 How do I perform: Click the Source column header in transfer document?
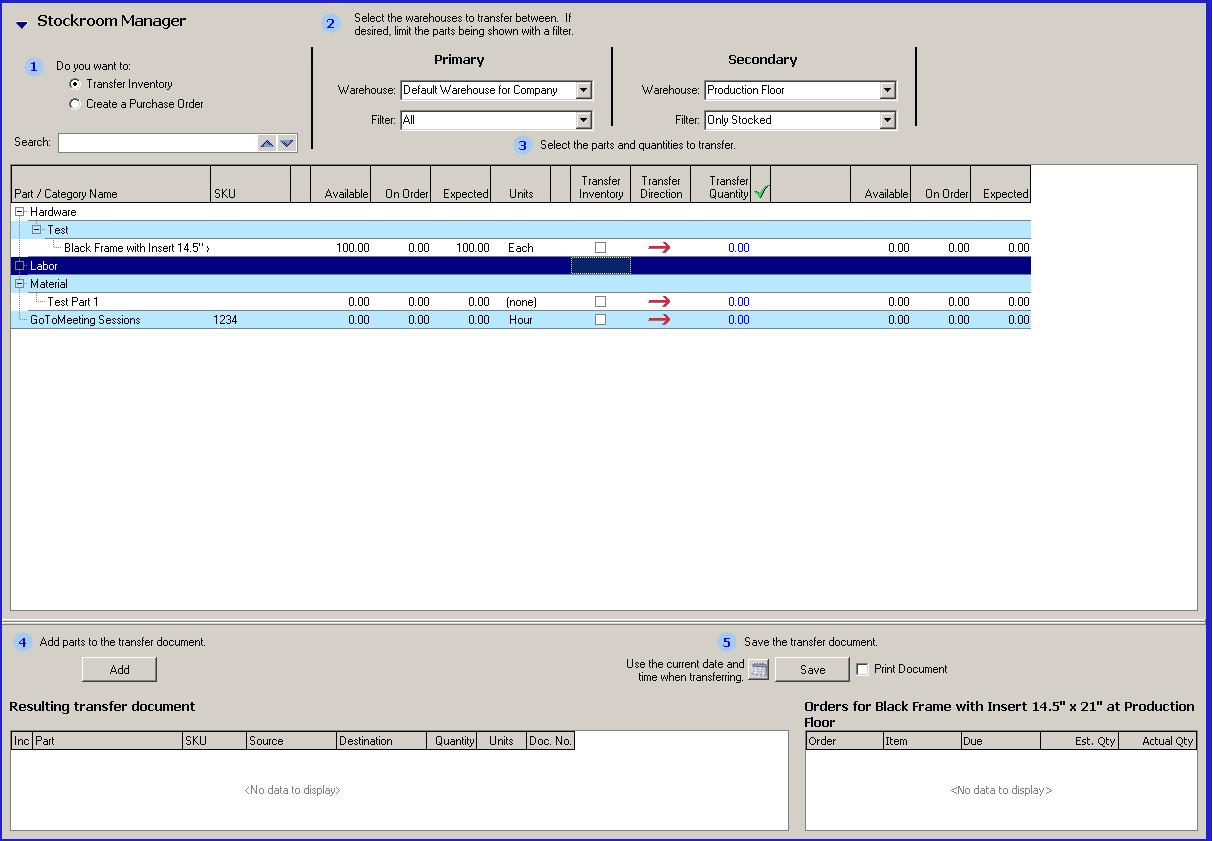[x=291, y=741]
